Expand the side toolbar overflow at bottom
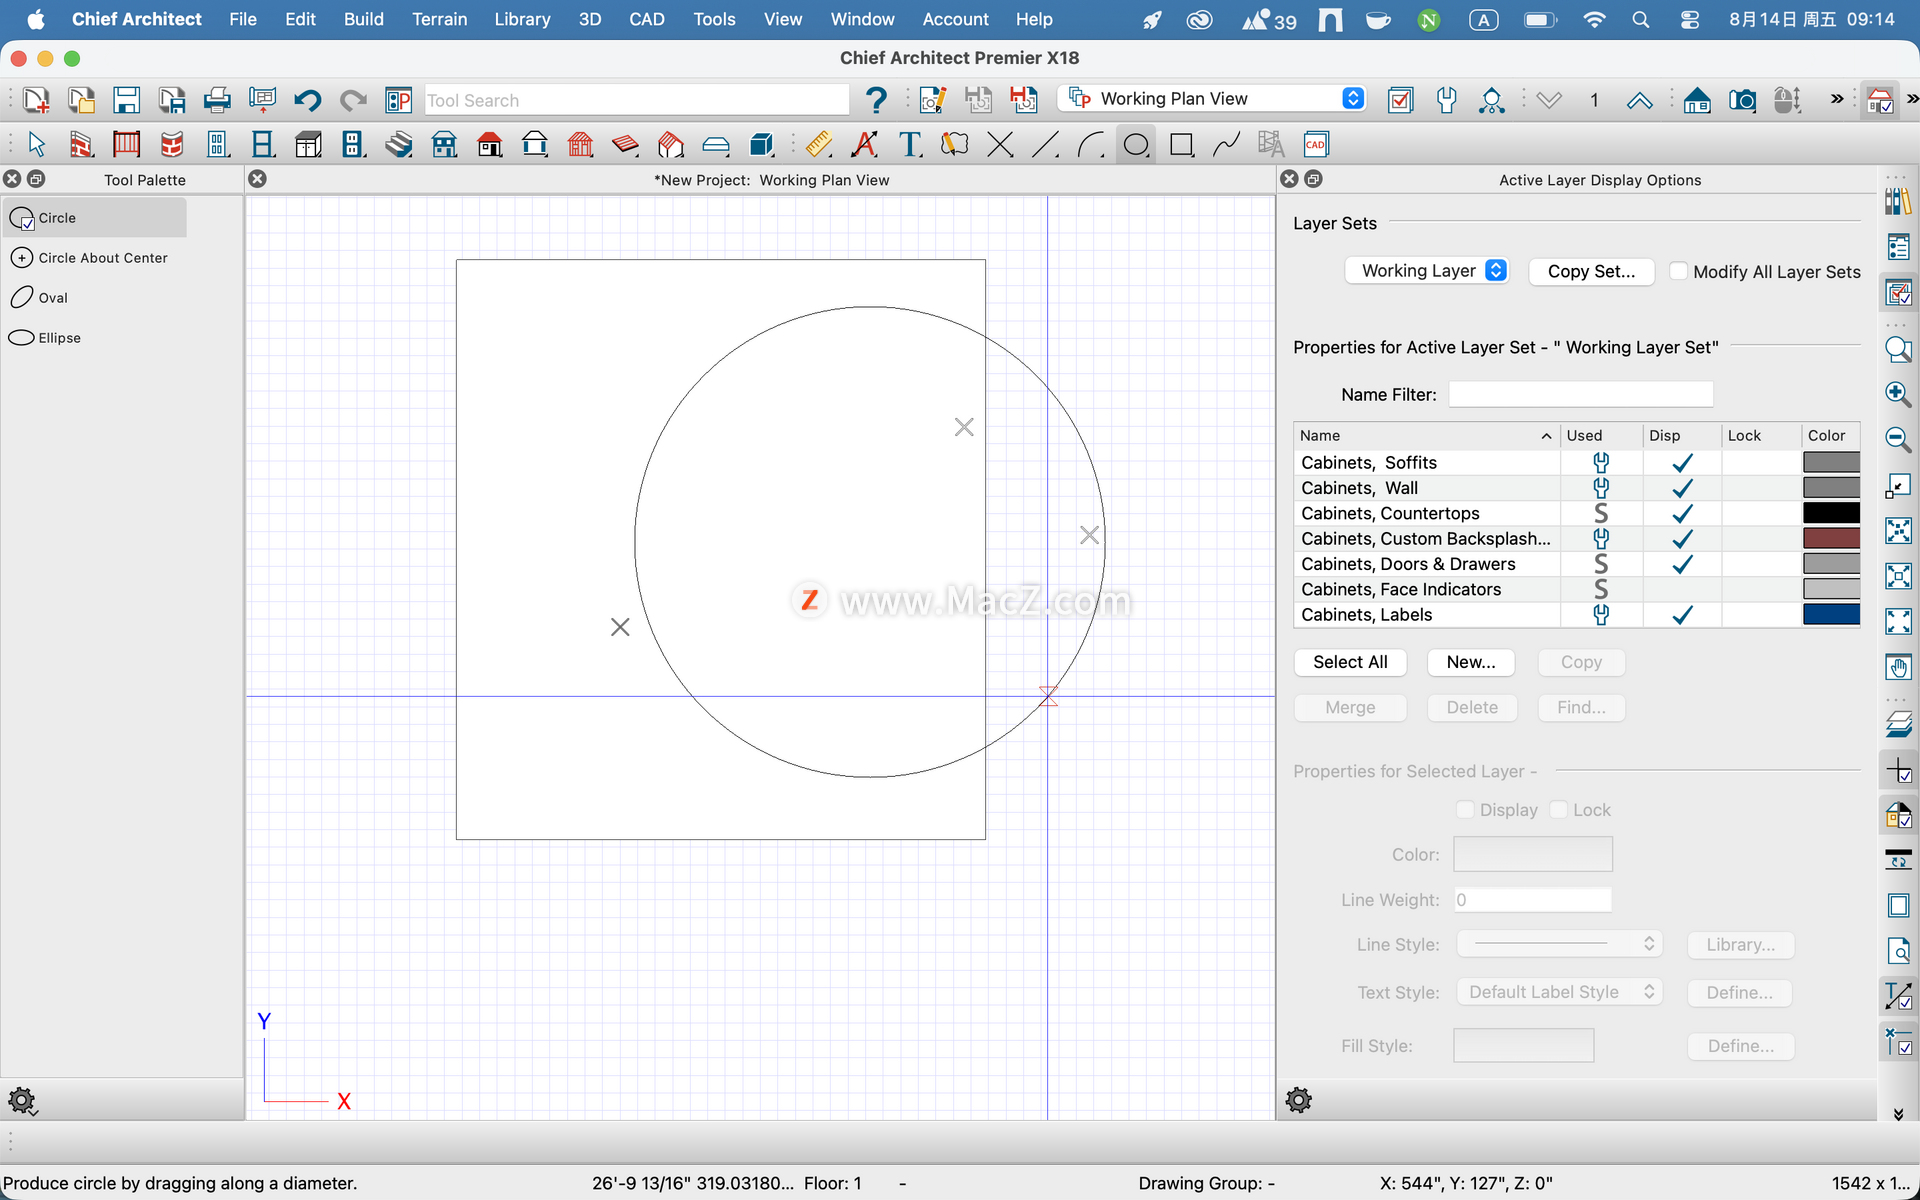The width and height of the screenshot is (1920, 1200). coord(1898,1114)
